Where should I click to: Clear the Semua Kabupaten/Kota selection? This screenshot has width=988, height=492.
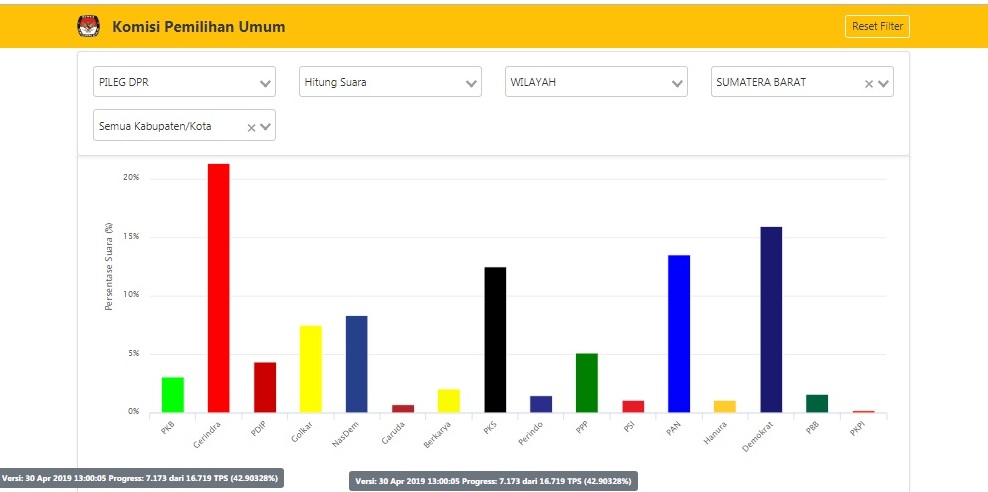point(252,128)
